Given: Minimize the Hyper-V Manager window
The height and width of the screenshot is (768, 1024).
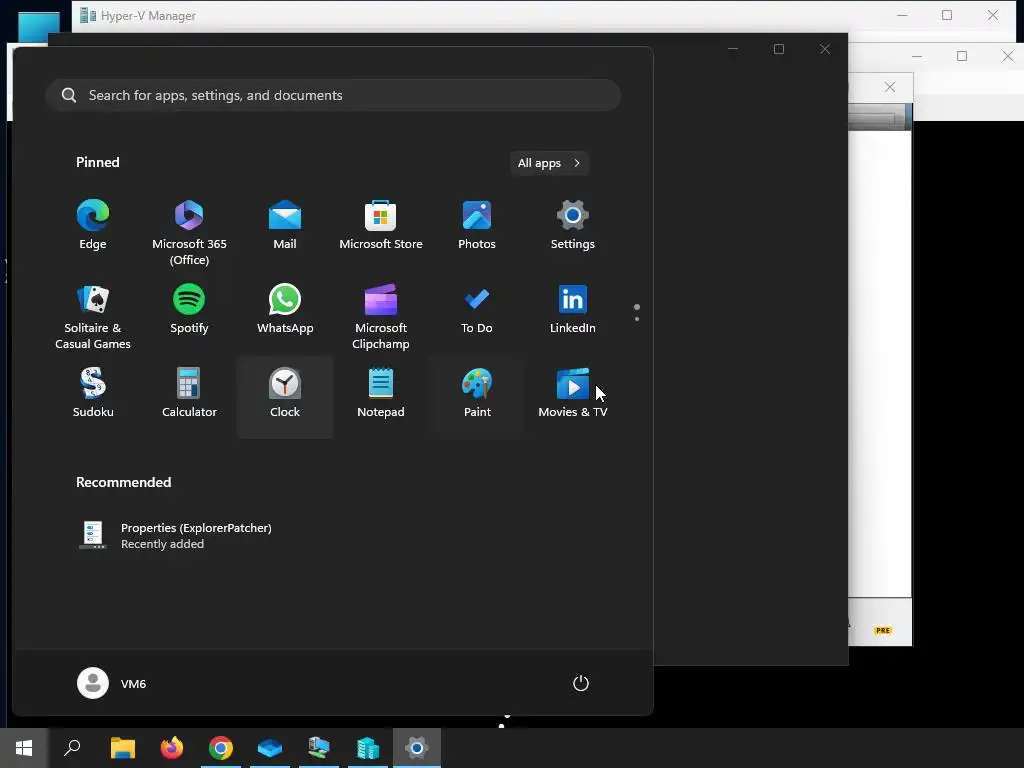Looking at the screenshot, I should click(x=902, y=15).
